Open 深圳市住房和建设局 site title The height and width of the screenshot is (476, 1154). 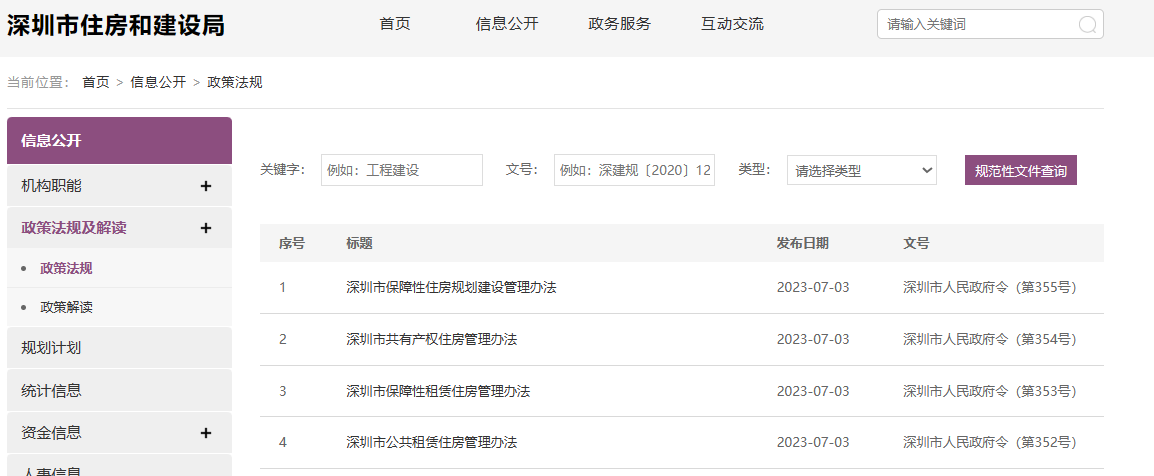click(116, 25)
